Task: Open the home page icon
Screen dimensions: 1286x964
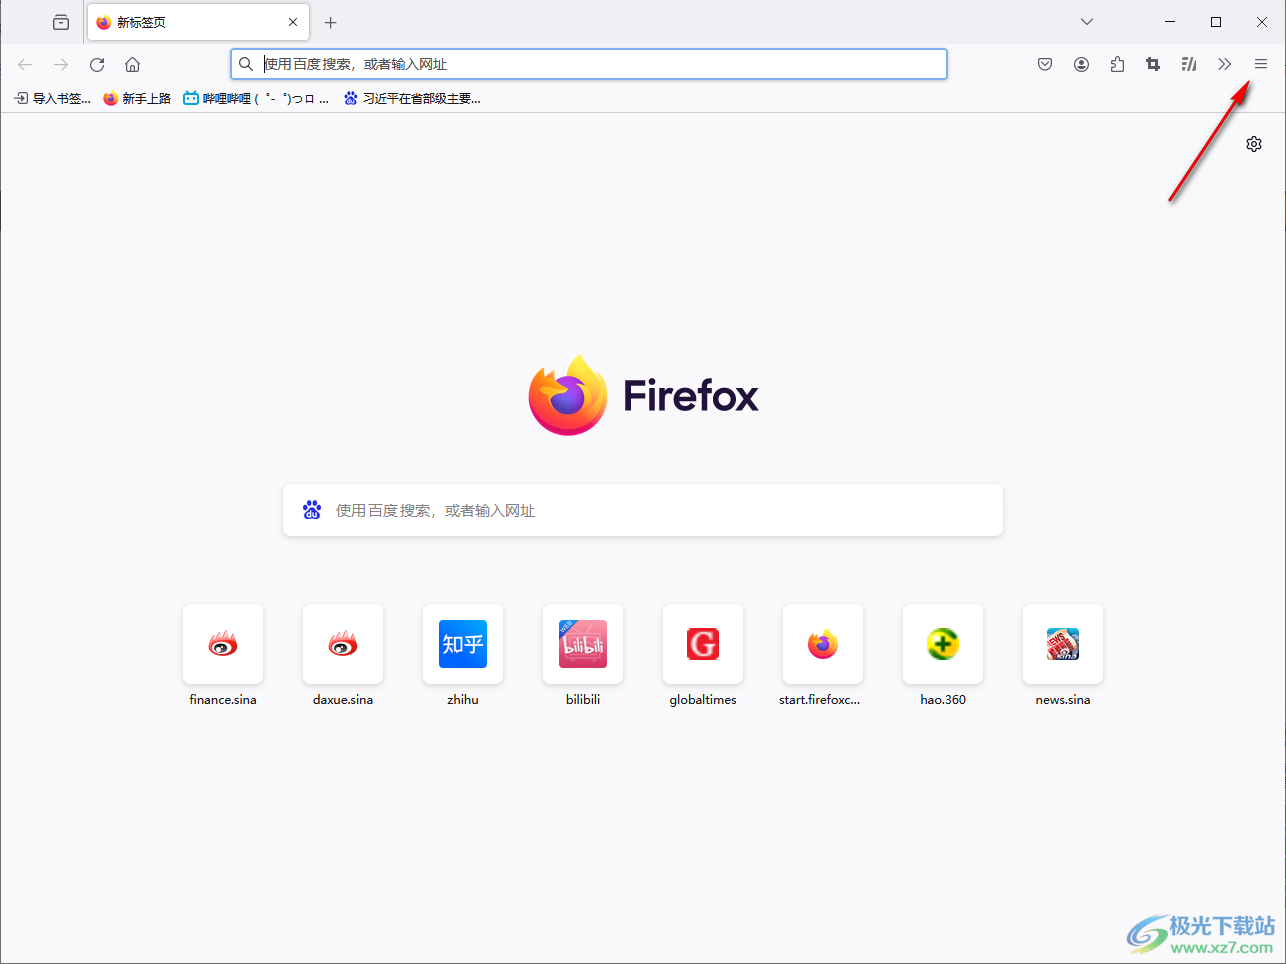Action: click(x=132, y=65)
